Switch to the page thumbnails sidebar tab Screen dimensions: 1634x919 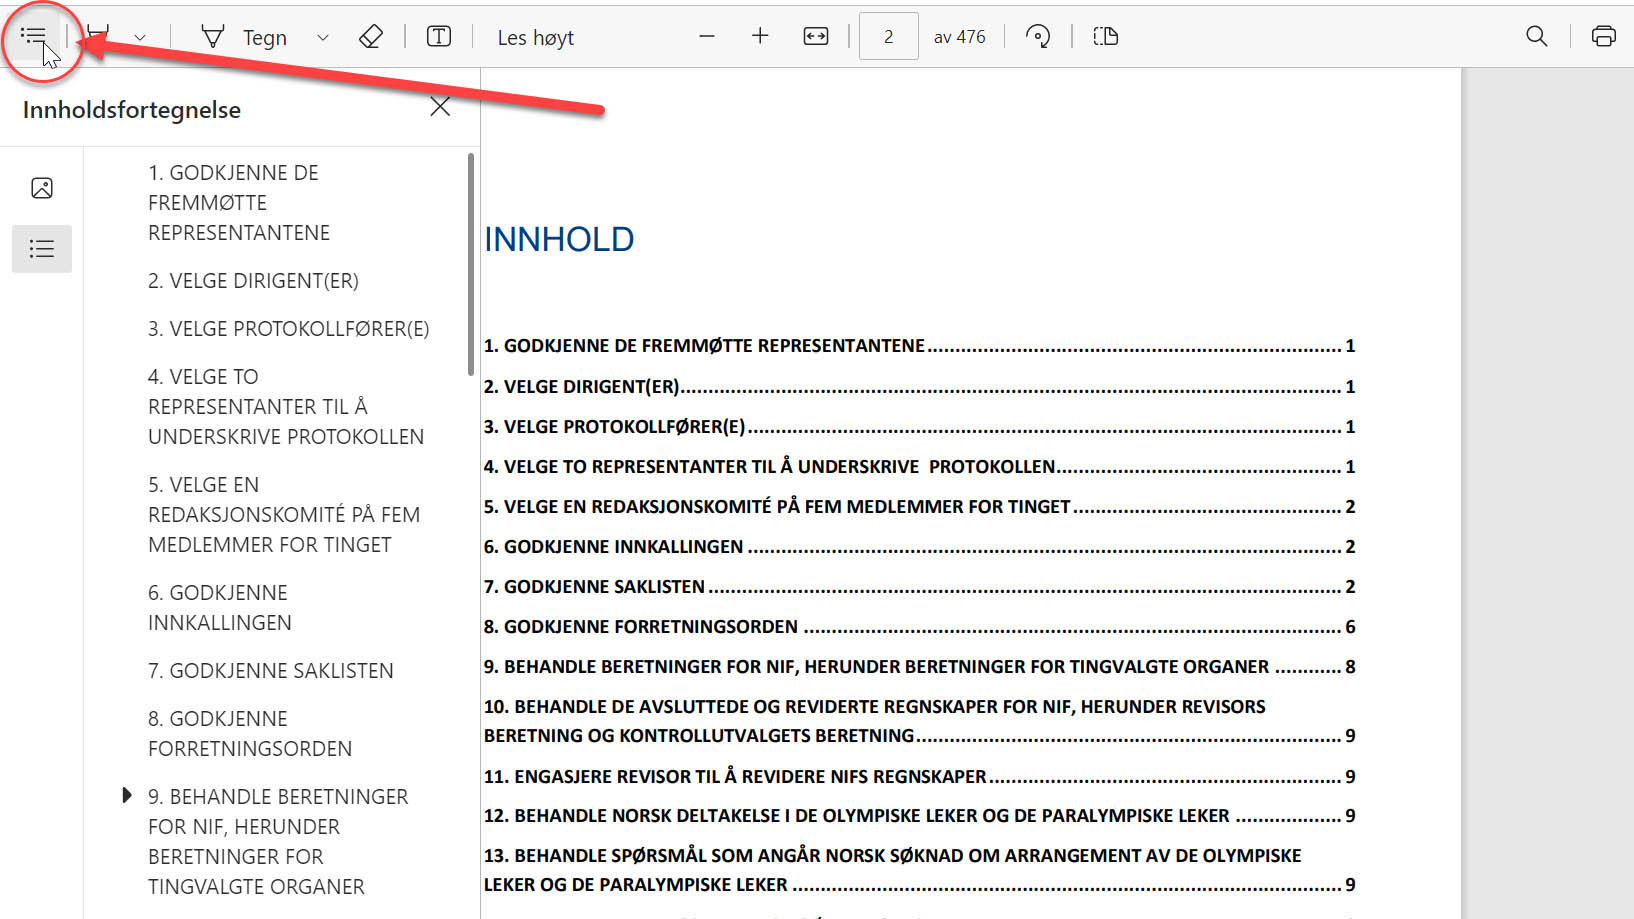coord(42,188)
